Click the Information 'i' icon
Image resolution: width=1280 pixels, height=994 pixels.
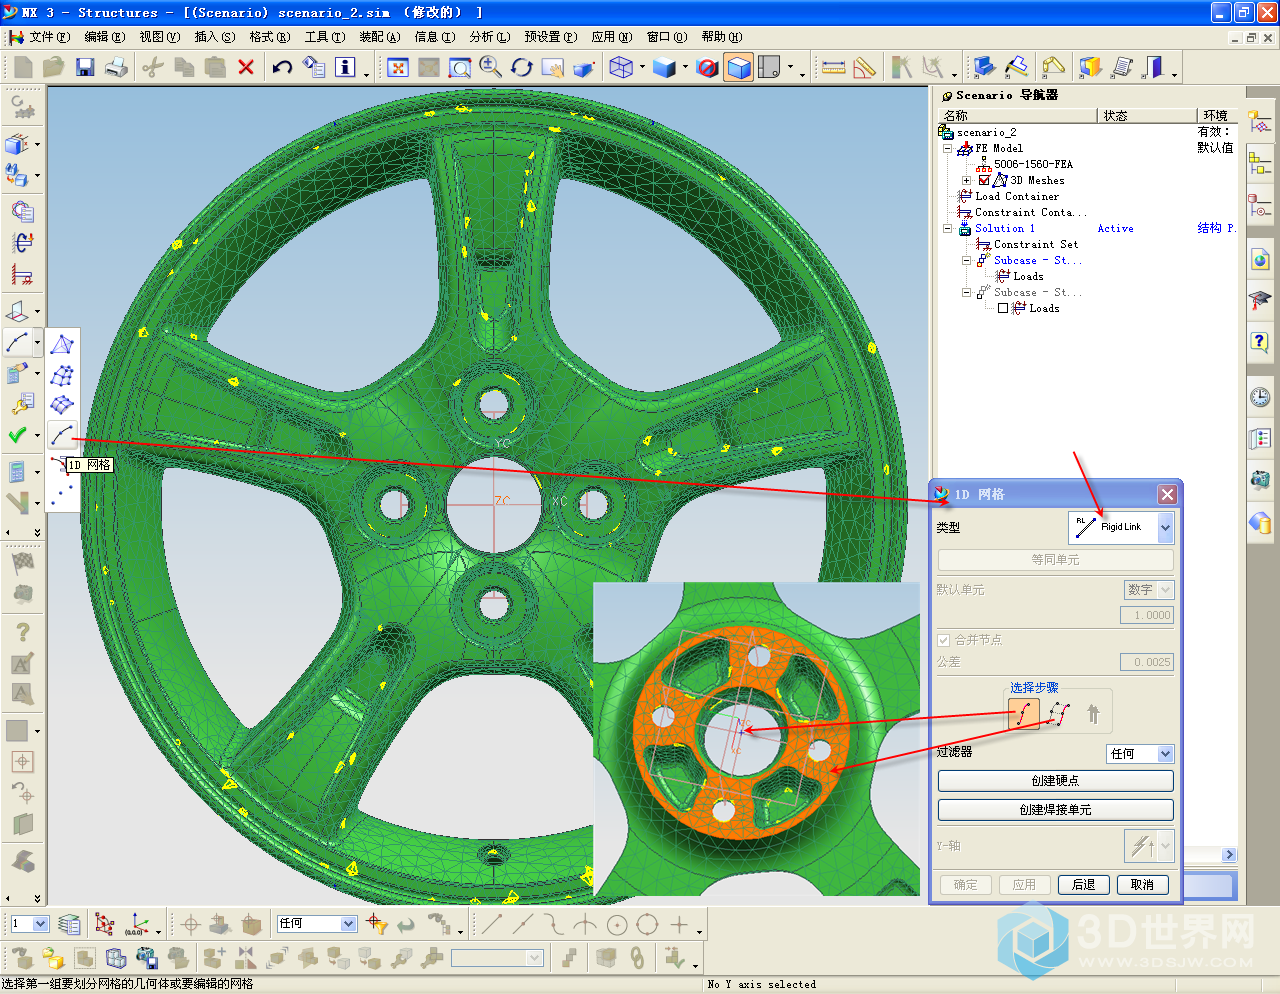[345, 67]
